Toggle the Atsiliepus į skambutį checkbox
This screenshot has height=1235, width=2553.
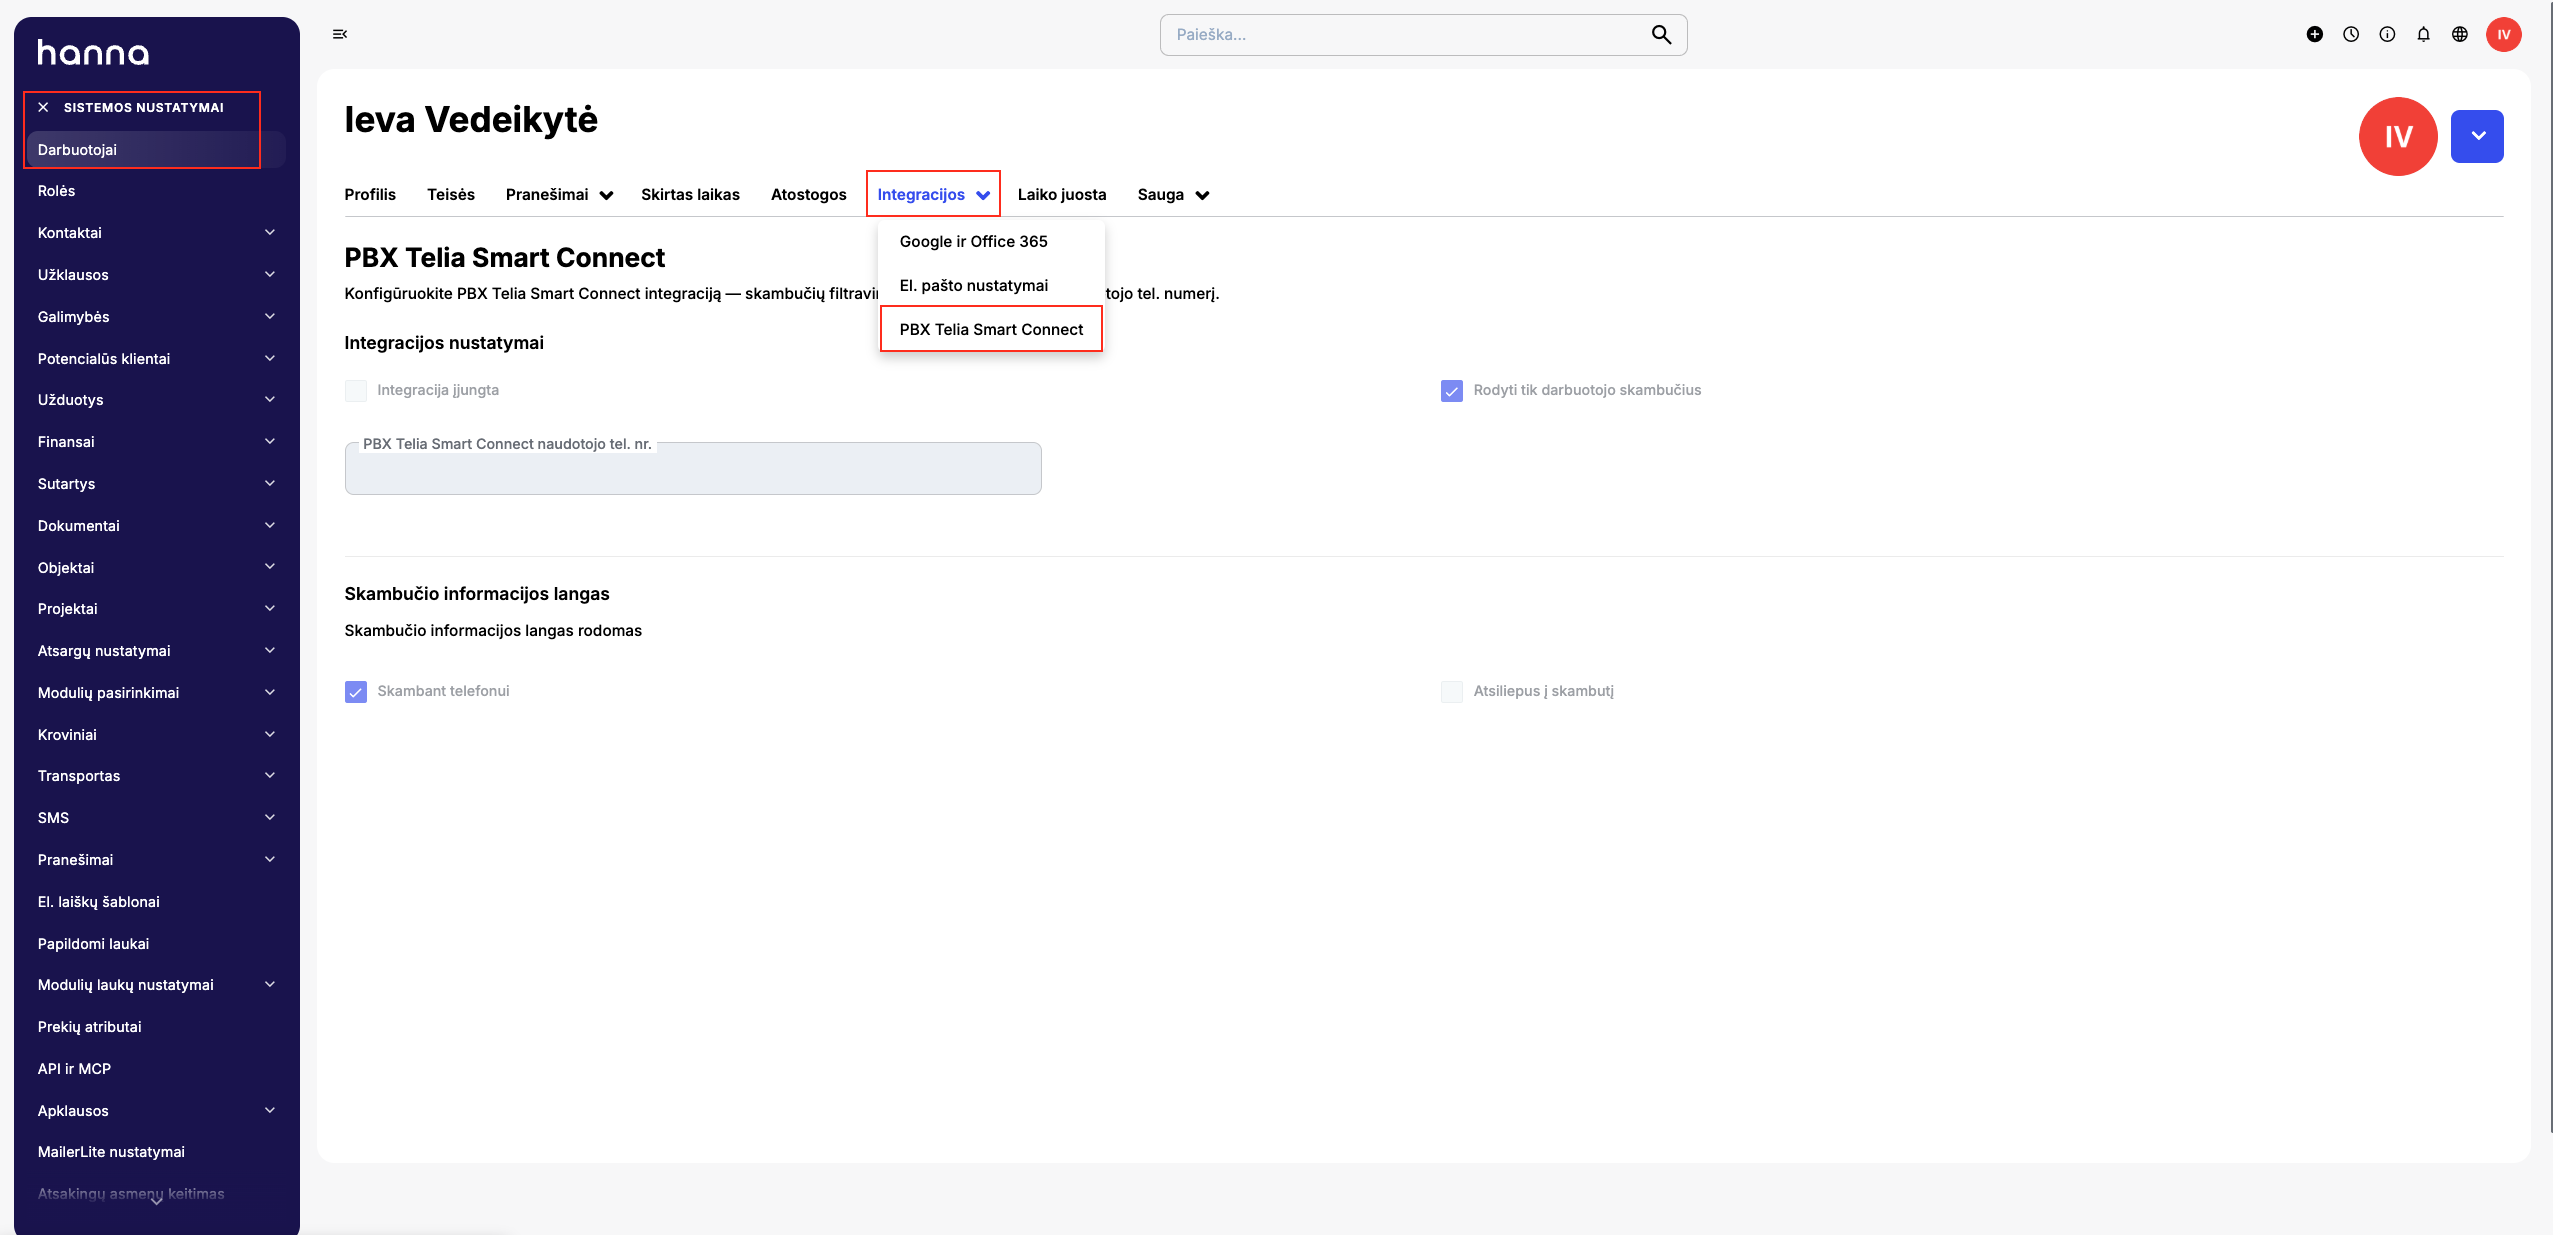click(x=1452, y=691)
